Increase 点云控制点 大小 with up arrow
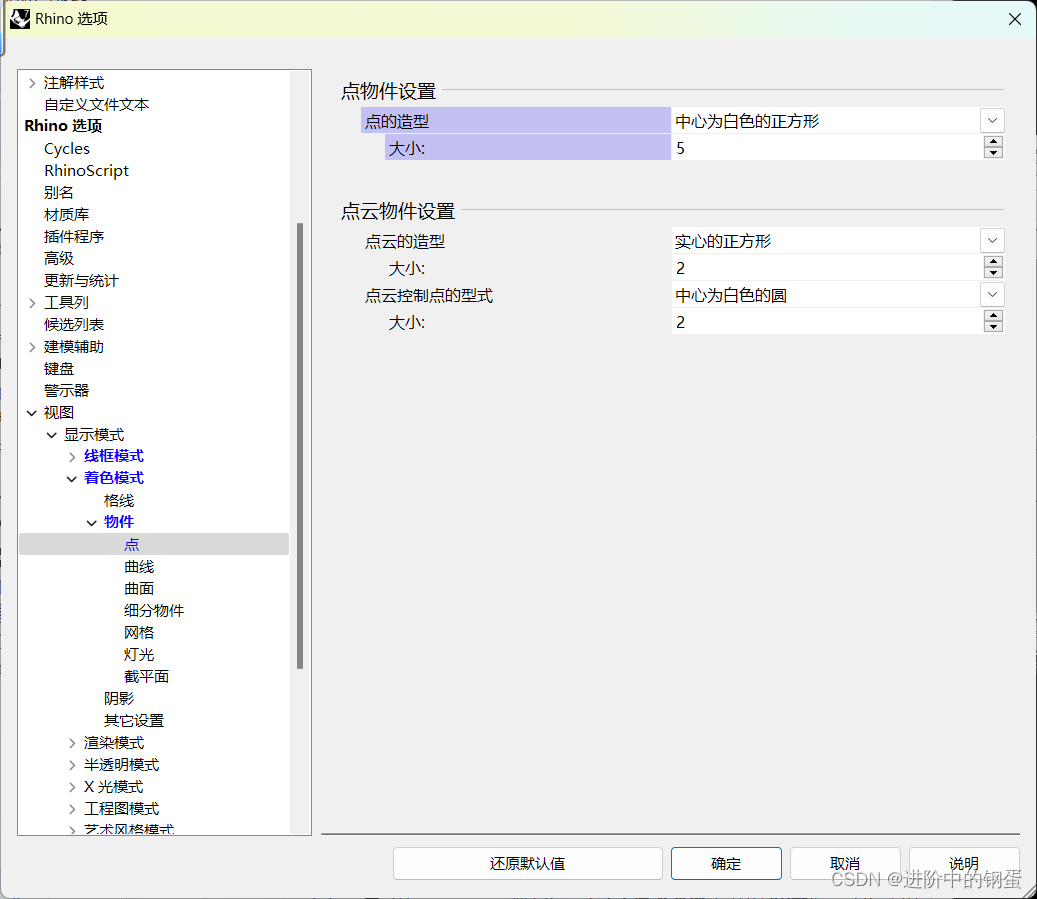The height and width of the screenshot is (899, 1037). tap(993, 316)
